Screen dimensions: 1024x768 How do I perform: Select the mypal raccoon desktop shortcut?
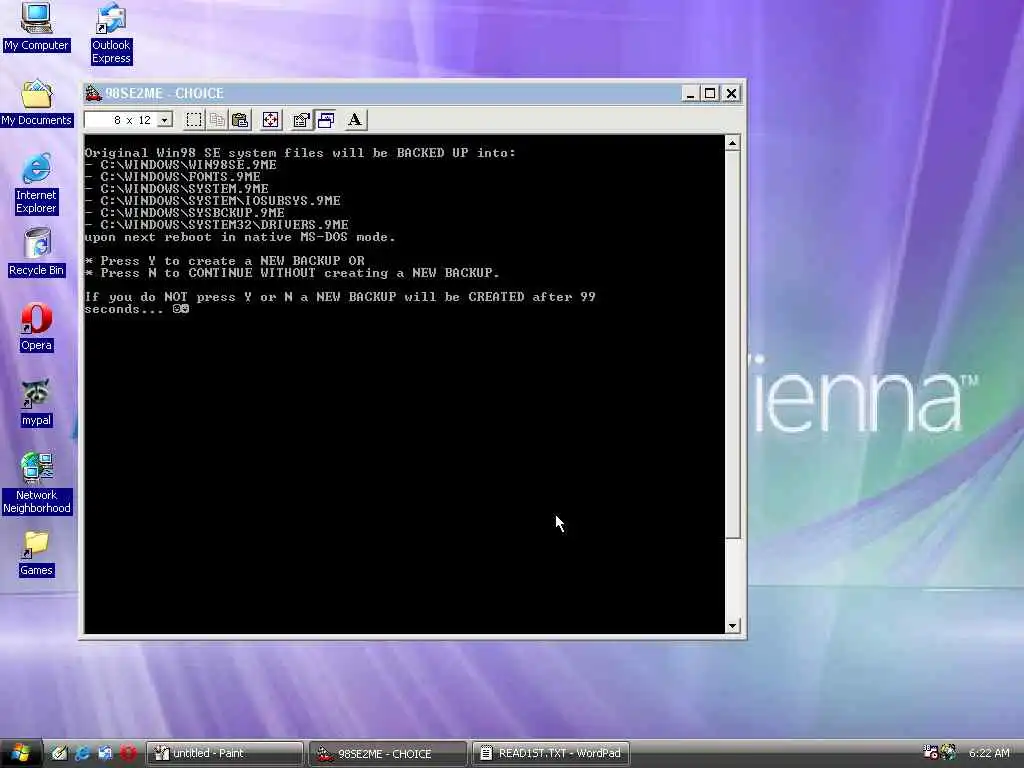[x=36, y=403]
